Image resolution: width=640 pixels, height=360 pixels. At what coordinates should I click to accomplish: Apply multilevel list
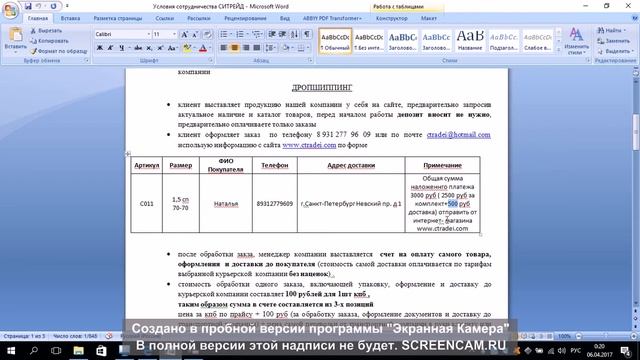click(256, 34)
